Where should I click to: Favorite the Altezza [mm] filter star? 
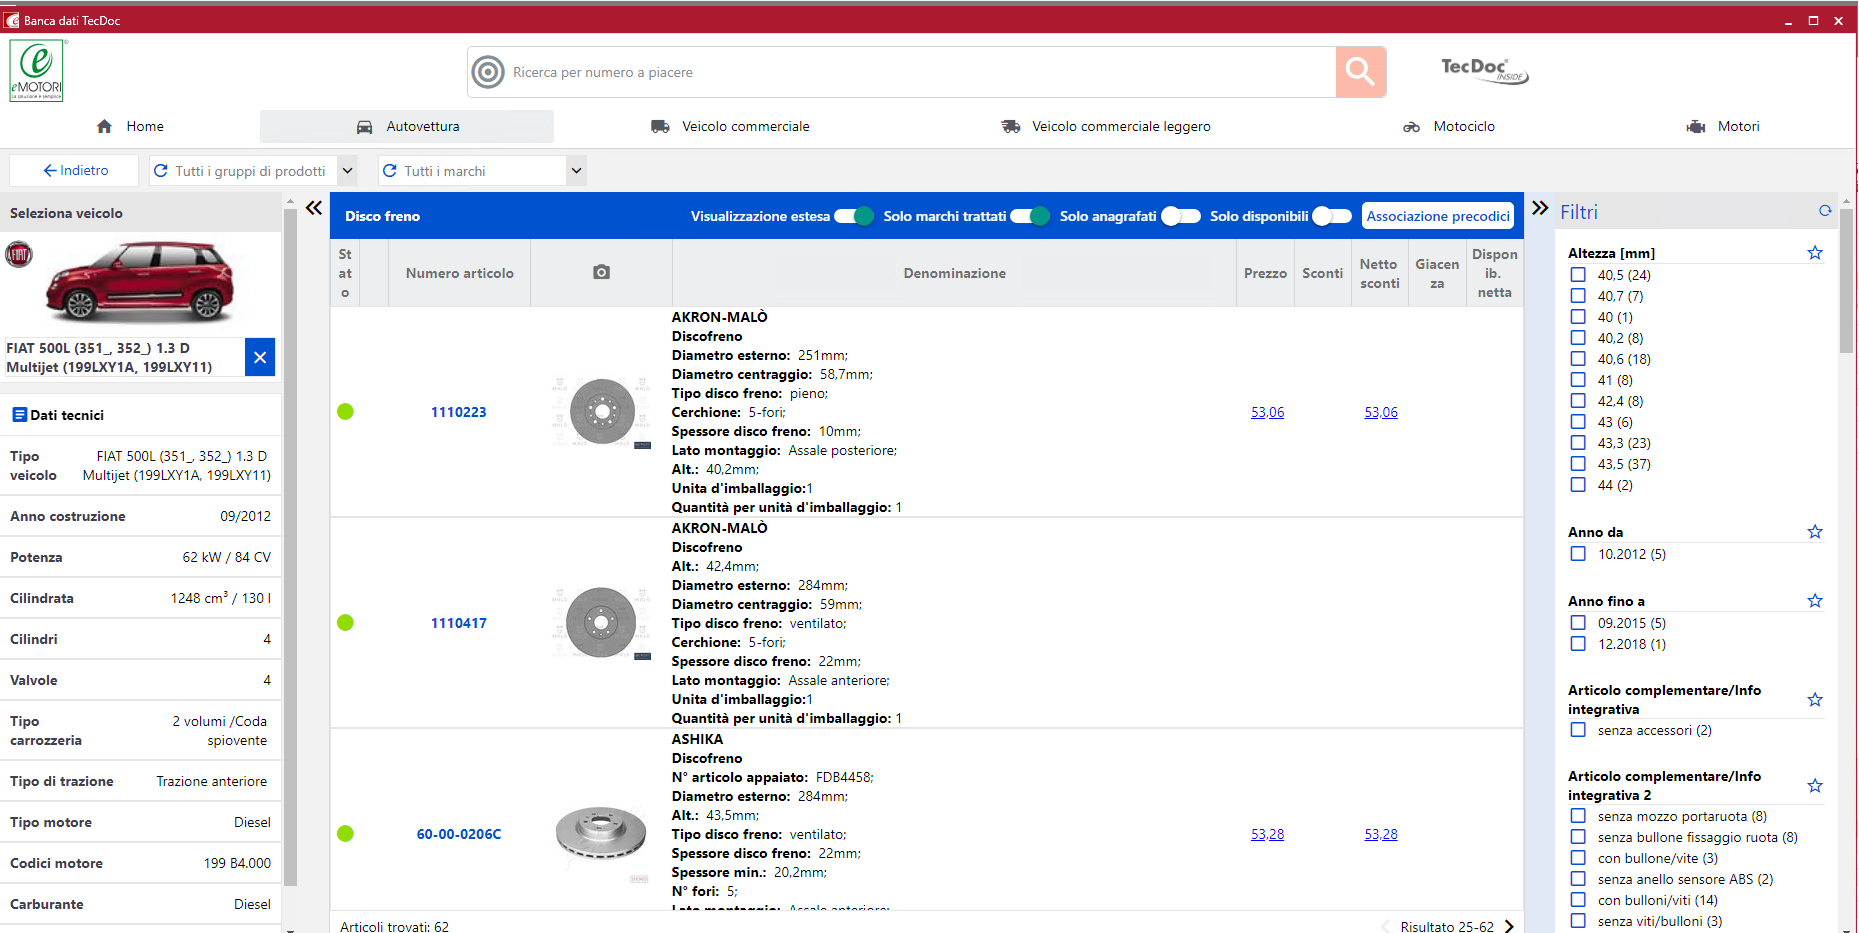coord(1814,253)
